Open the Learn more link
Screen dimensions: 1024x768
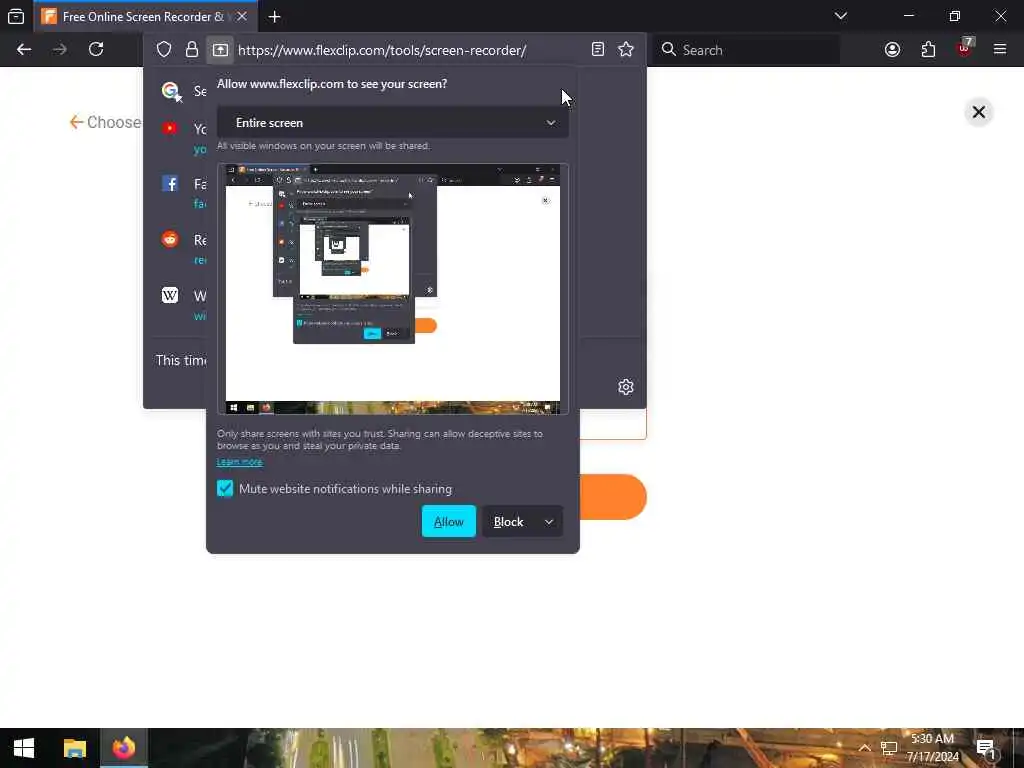click(x=240, y=462)
